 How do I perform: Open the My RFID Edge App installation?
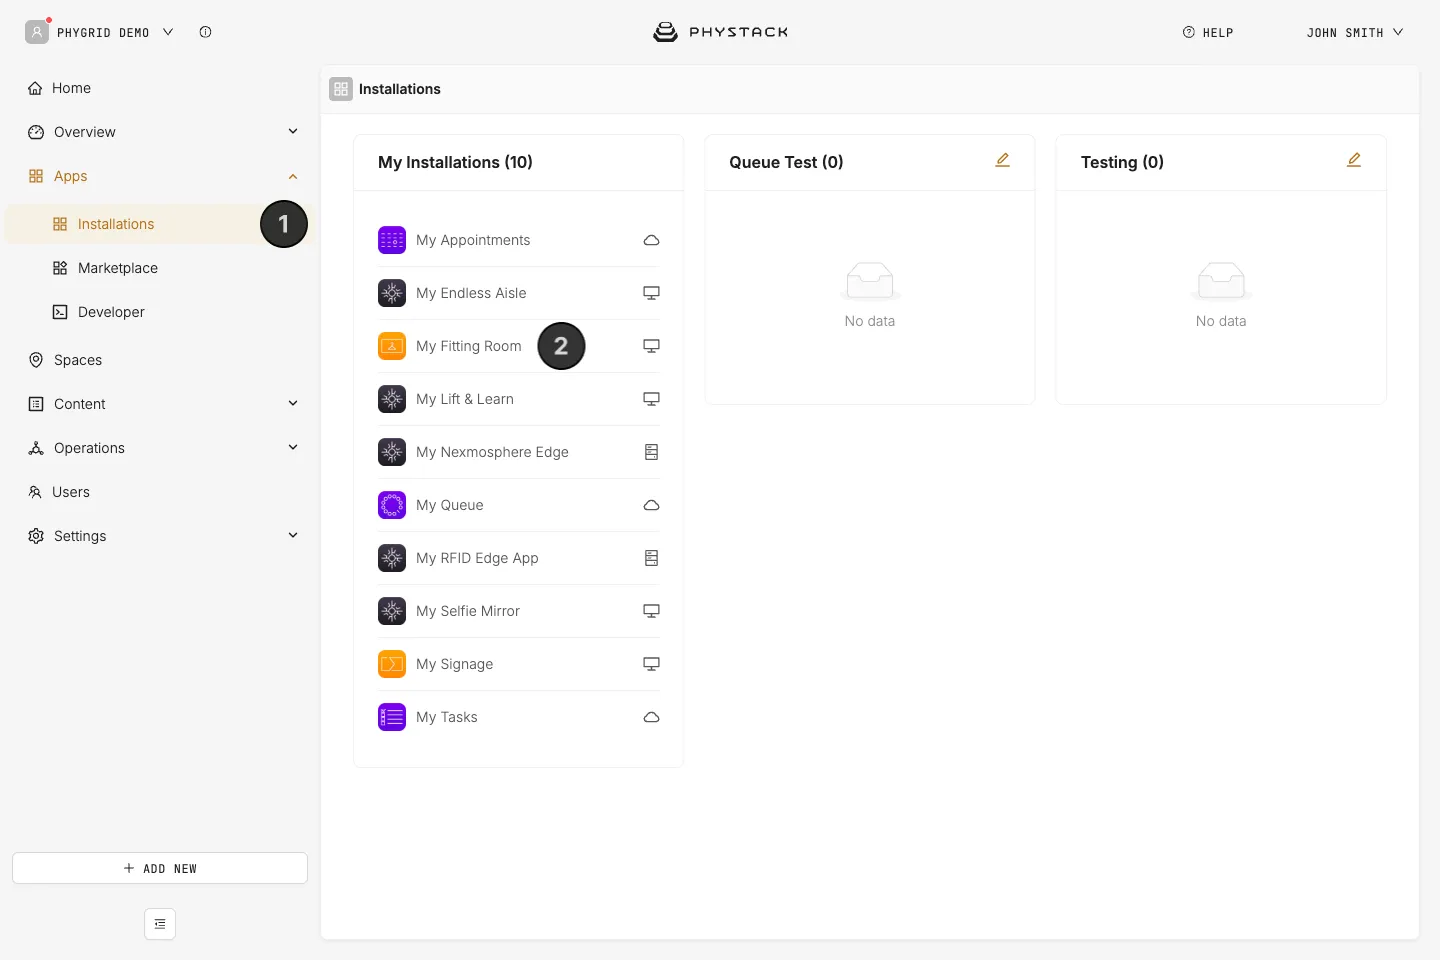(519, 558)
